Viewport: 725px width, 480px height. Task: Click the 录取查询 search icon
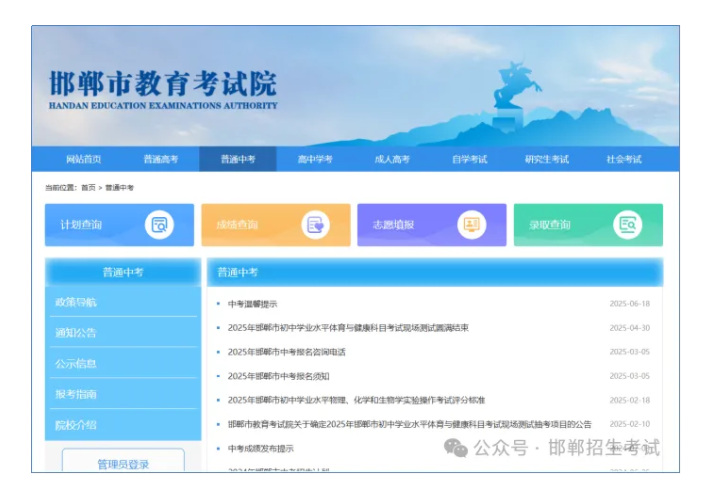[x=628, y=225]
